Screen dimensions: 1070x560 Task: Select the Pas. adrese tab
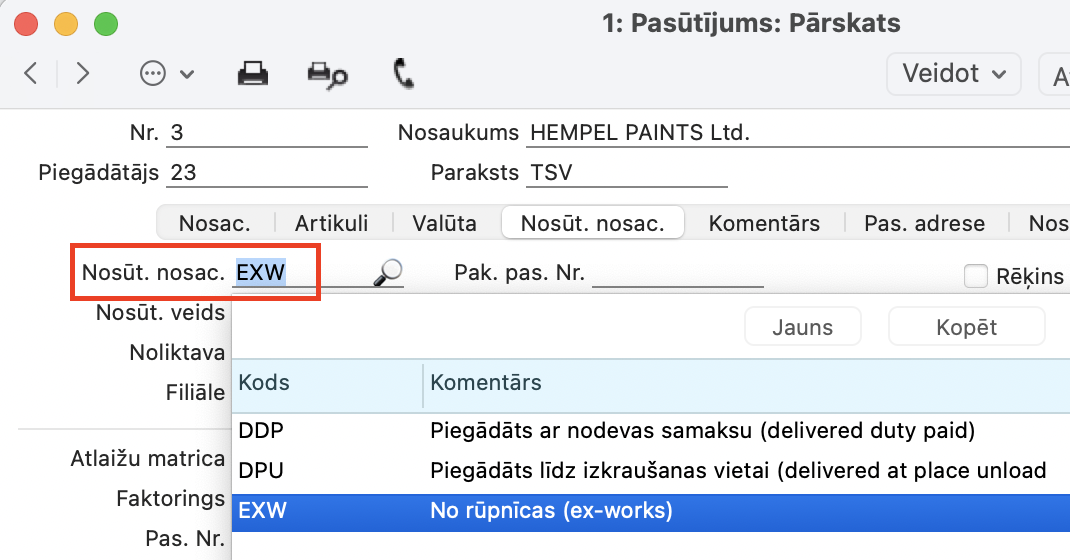[x=924, y=223]
